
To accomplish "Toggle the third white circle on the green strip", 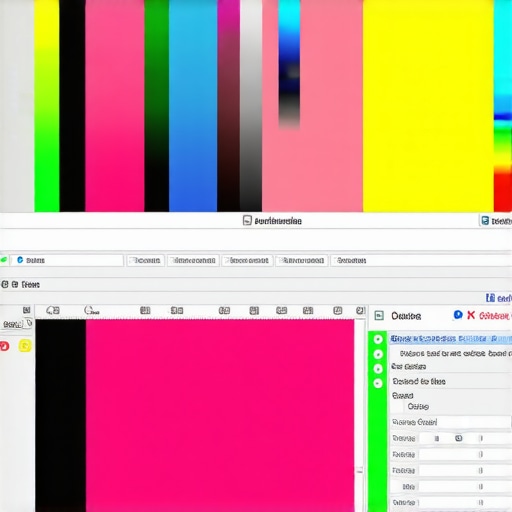I will point(378,369).
